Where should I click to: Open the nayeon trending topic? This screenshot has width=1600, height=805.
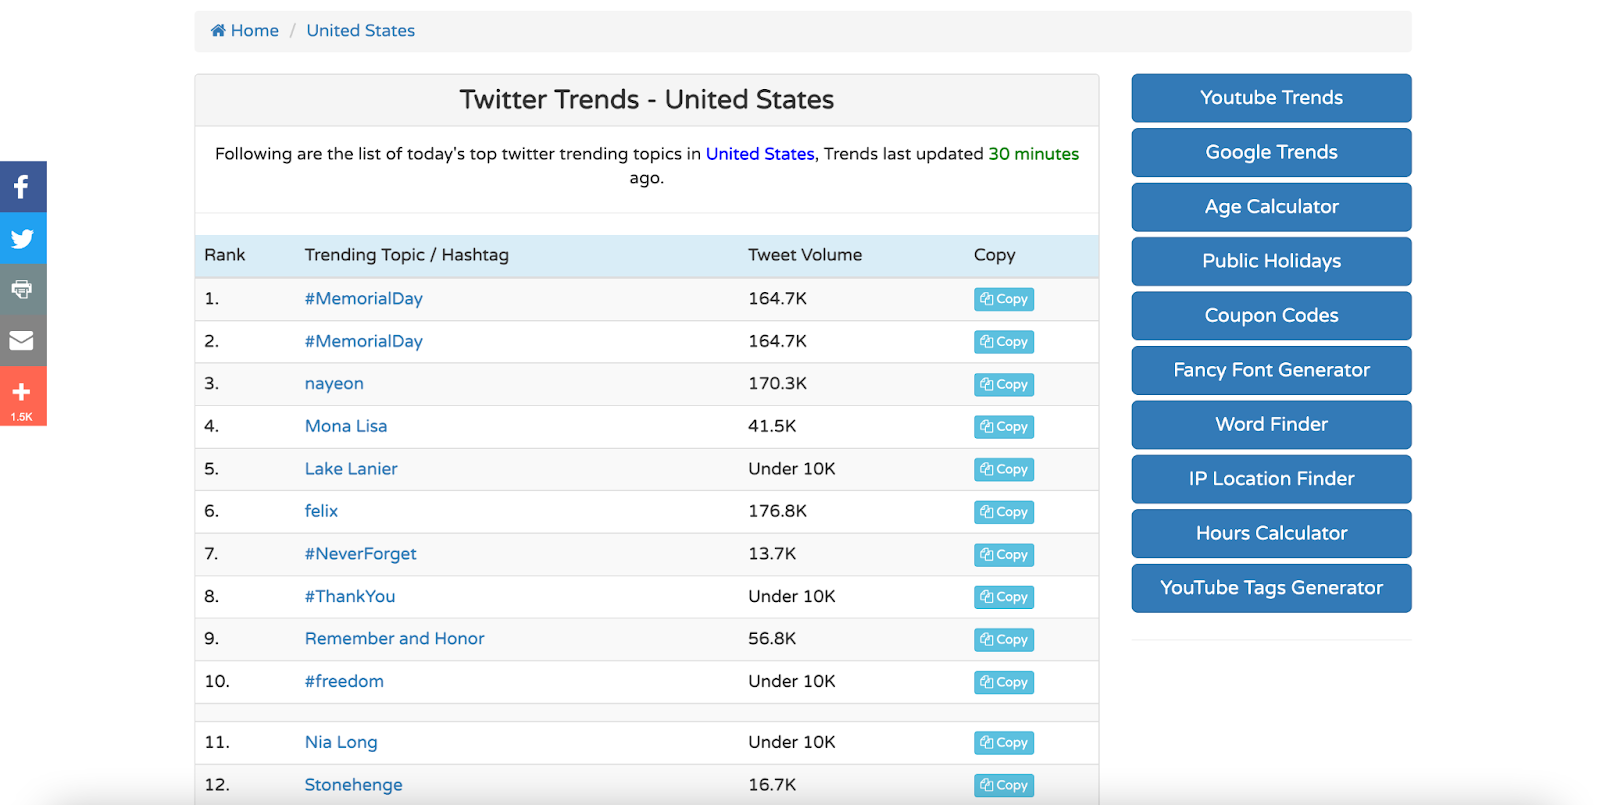coord(334,384)
